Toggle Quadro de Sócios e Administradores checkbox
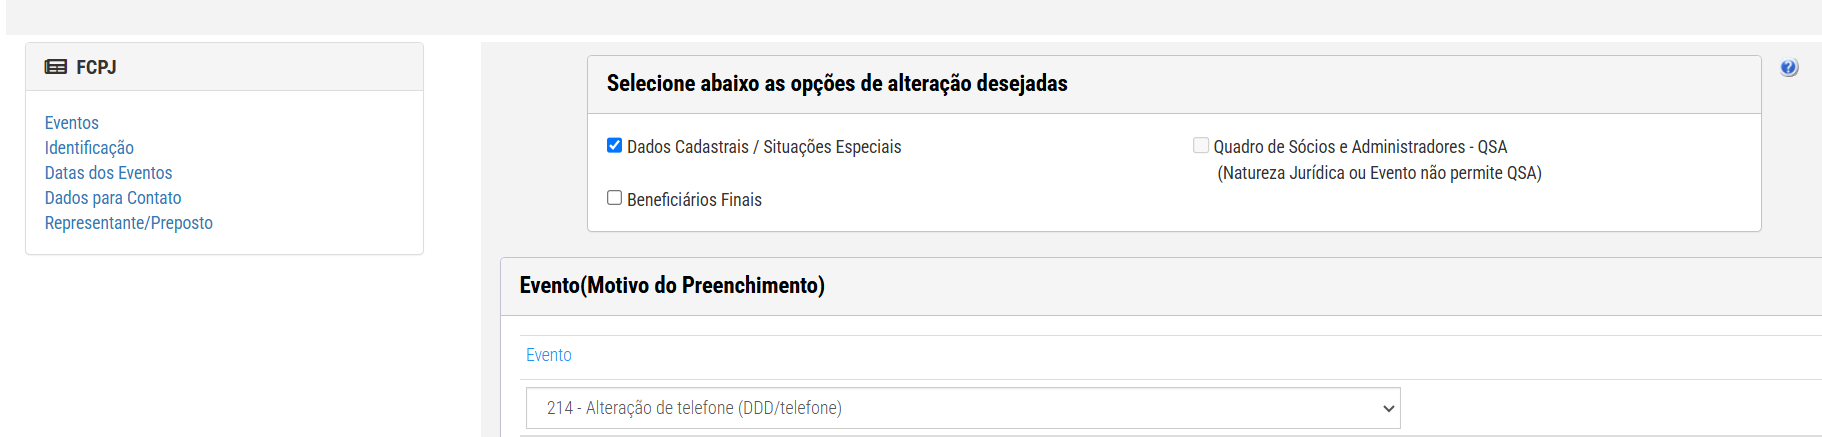Viewport: 1822px width, 437px height. tap(1201, 145)
